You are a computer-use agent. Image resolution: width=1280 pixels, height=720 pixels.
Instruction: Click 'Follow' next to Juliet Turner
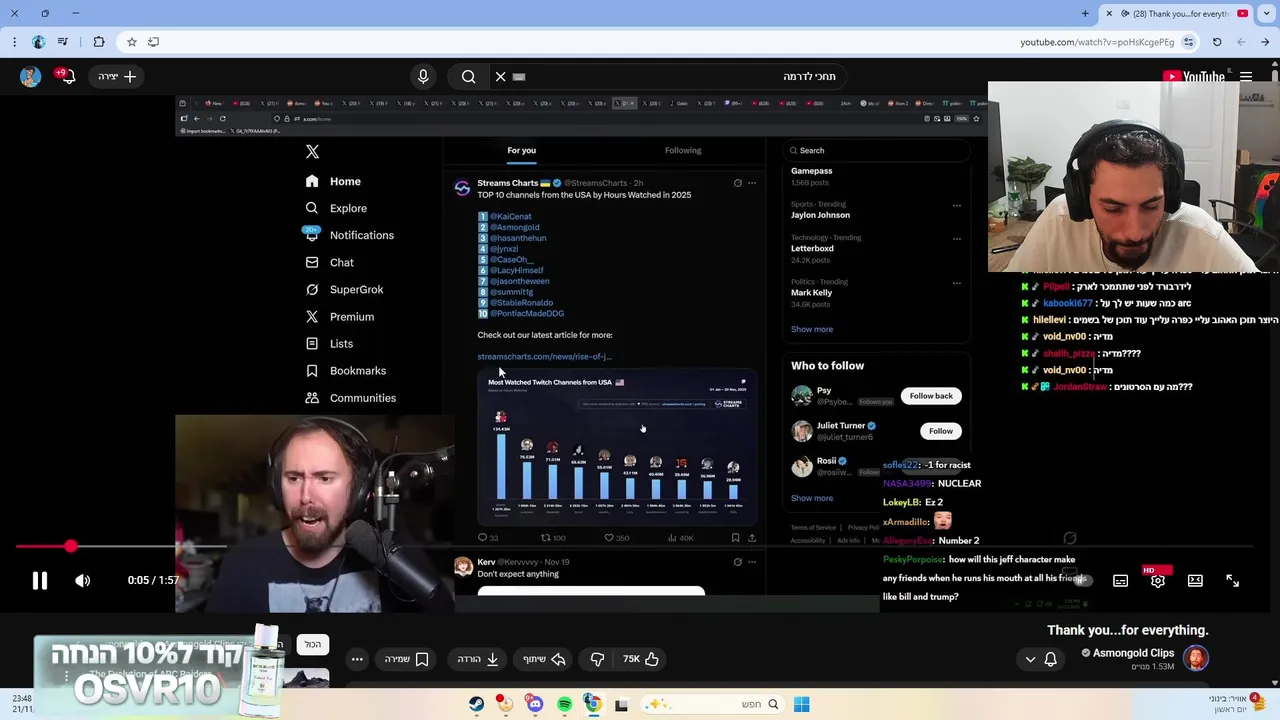pos(940,431)
